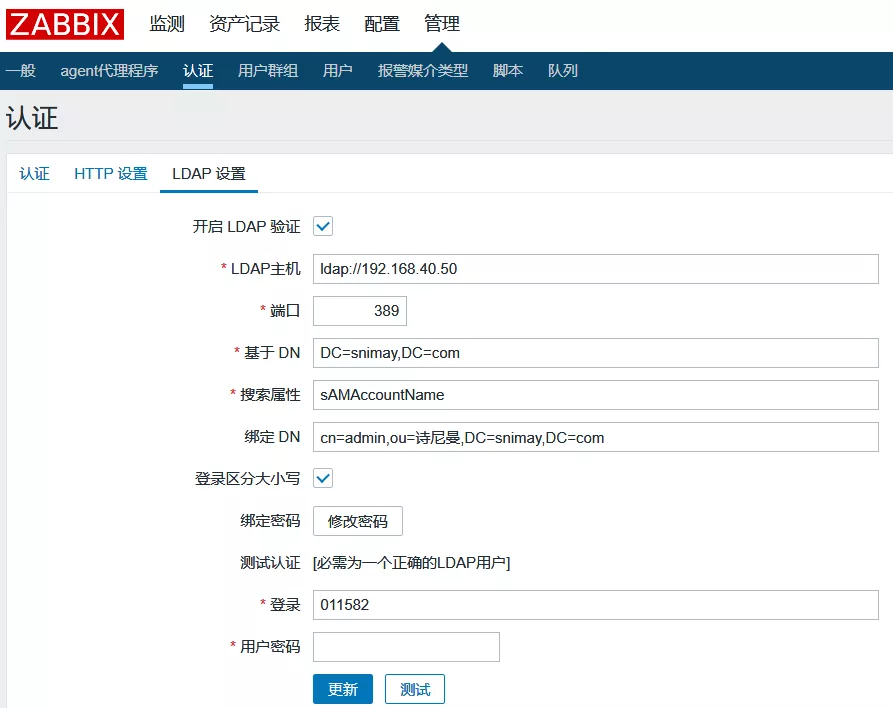Click the 用户密码 input field

tap(406, 647)
